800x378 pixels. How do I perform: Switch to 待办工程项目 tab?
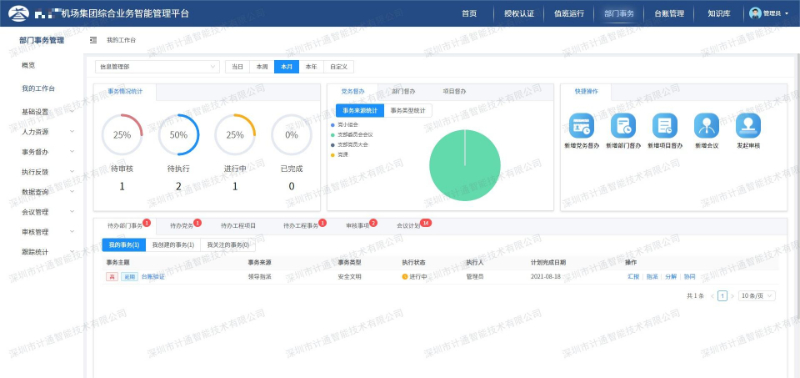238,225
